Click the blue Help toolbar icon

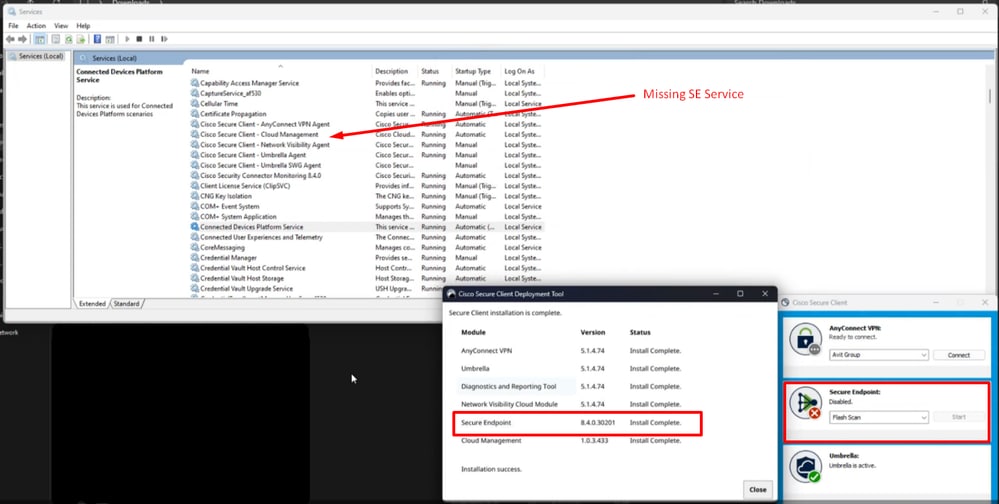click(97, 40)
